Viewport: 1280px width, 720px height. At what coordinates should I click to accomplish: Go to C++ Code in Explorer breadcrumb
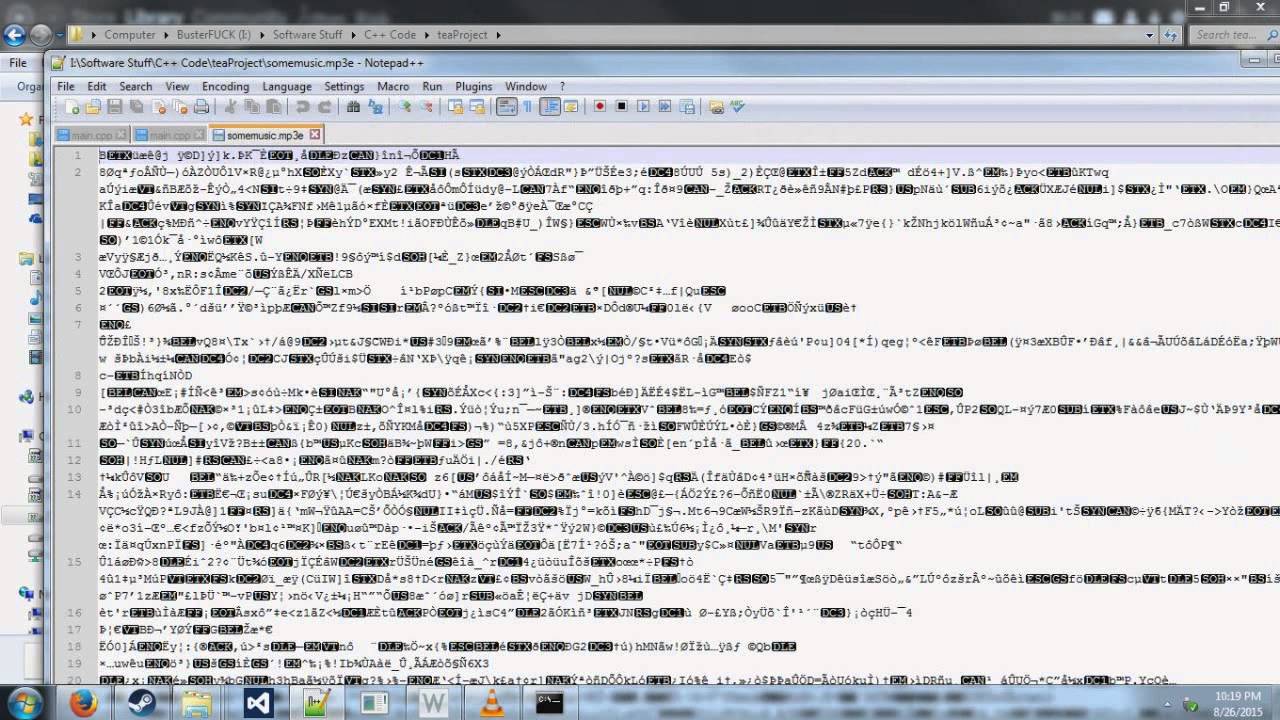(390, 35)
